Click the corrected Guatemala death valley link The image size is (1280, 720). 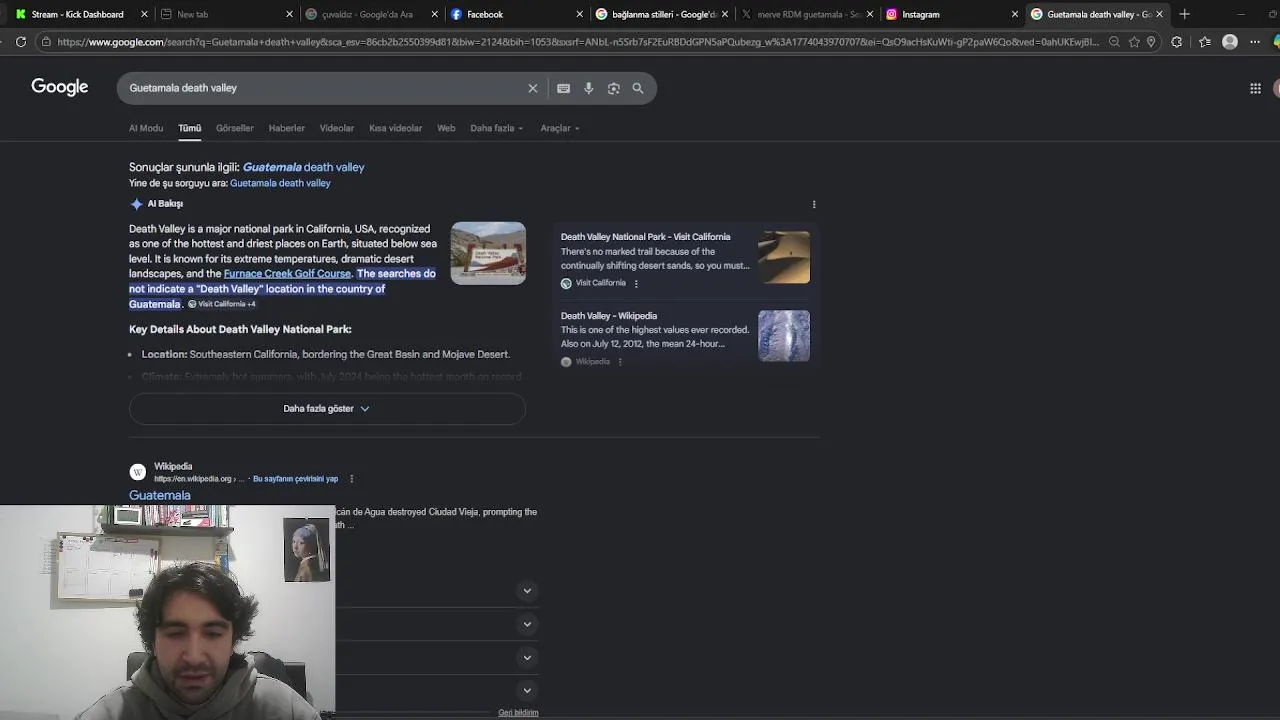point(304,167)
